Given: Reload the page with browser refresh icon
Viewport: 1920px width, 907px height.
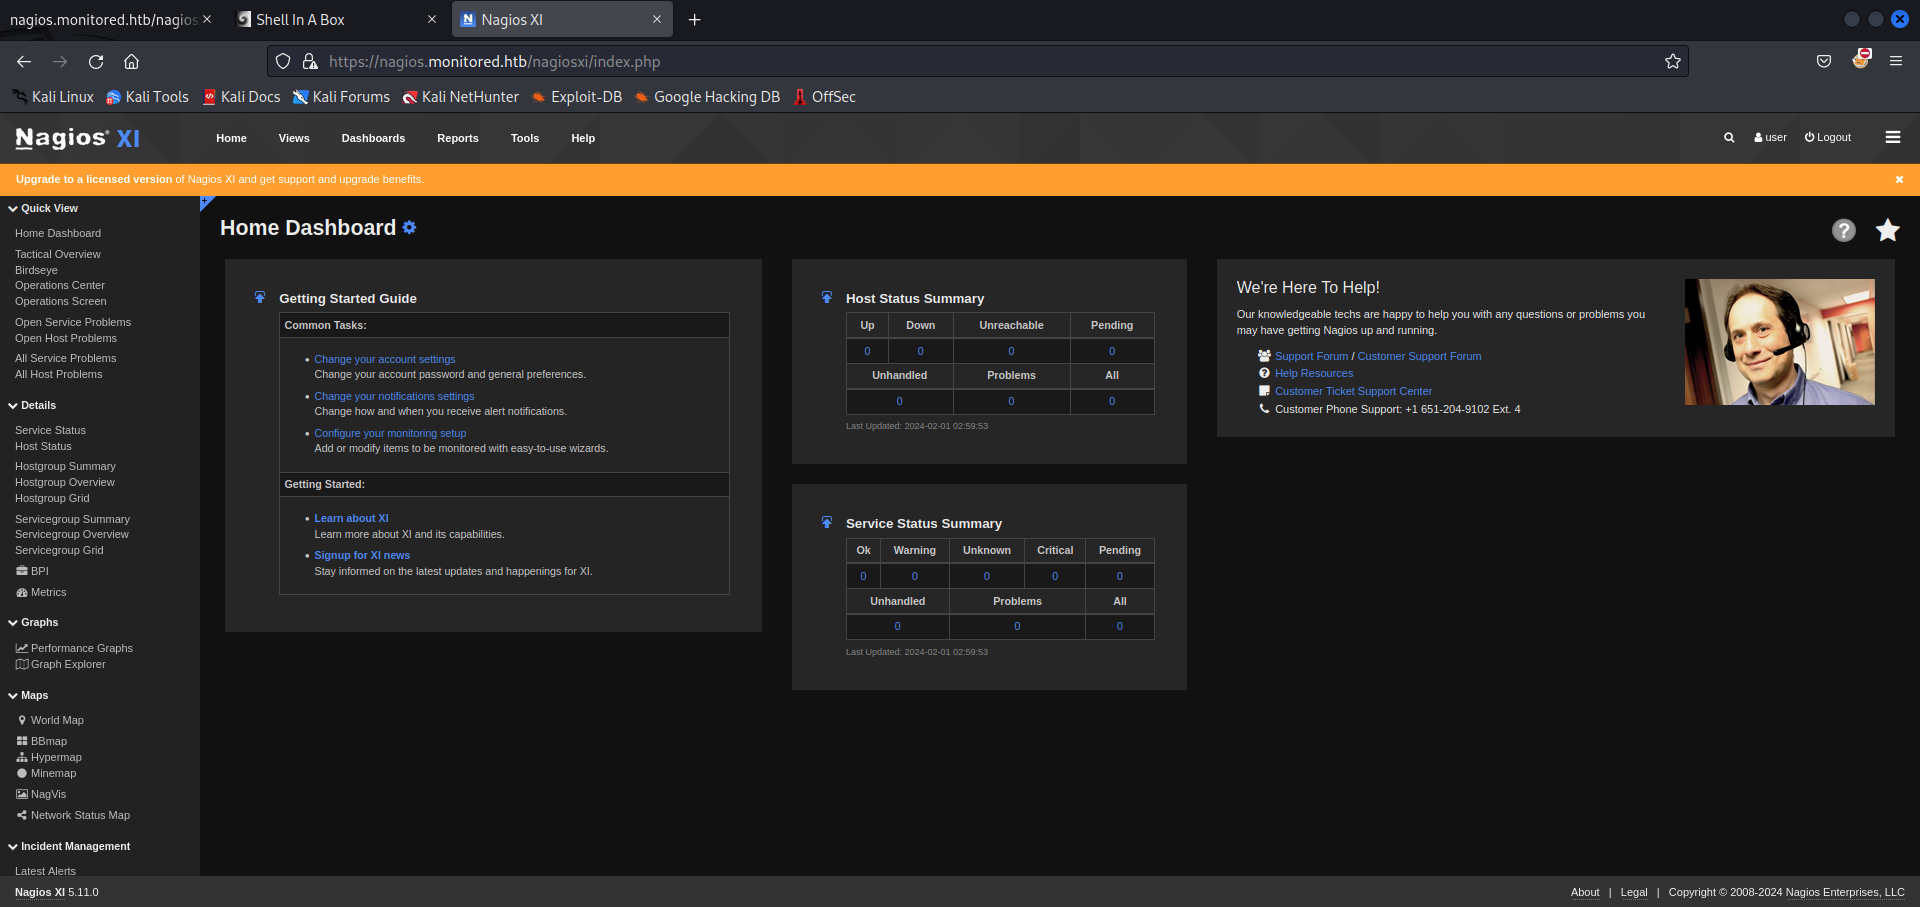Looking at the screenshot, I should pyautogui.click(x=96, y=62).
